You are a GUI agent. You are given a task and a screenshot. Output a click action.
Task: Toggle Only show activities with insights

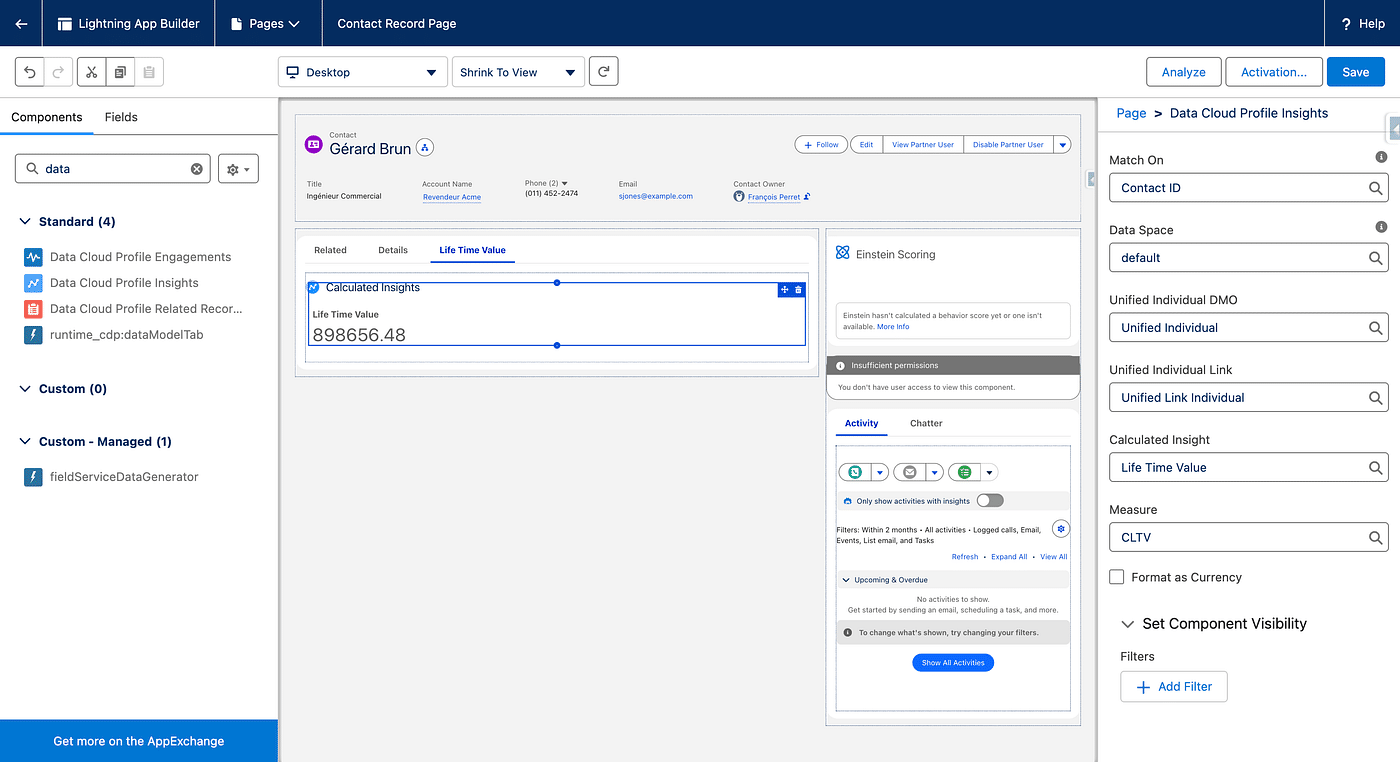tap(989, 501)
